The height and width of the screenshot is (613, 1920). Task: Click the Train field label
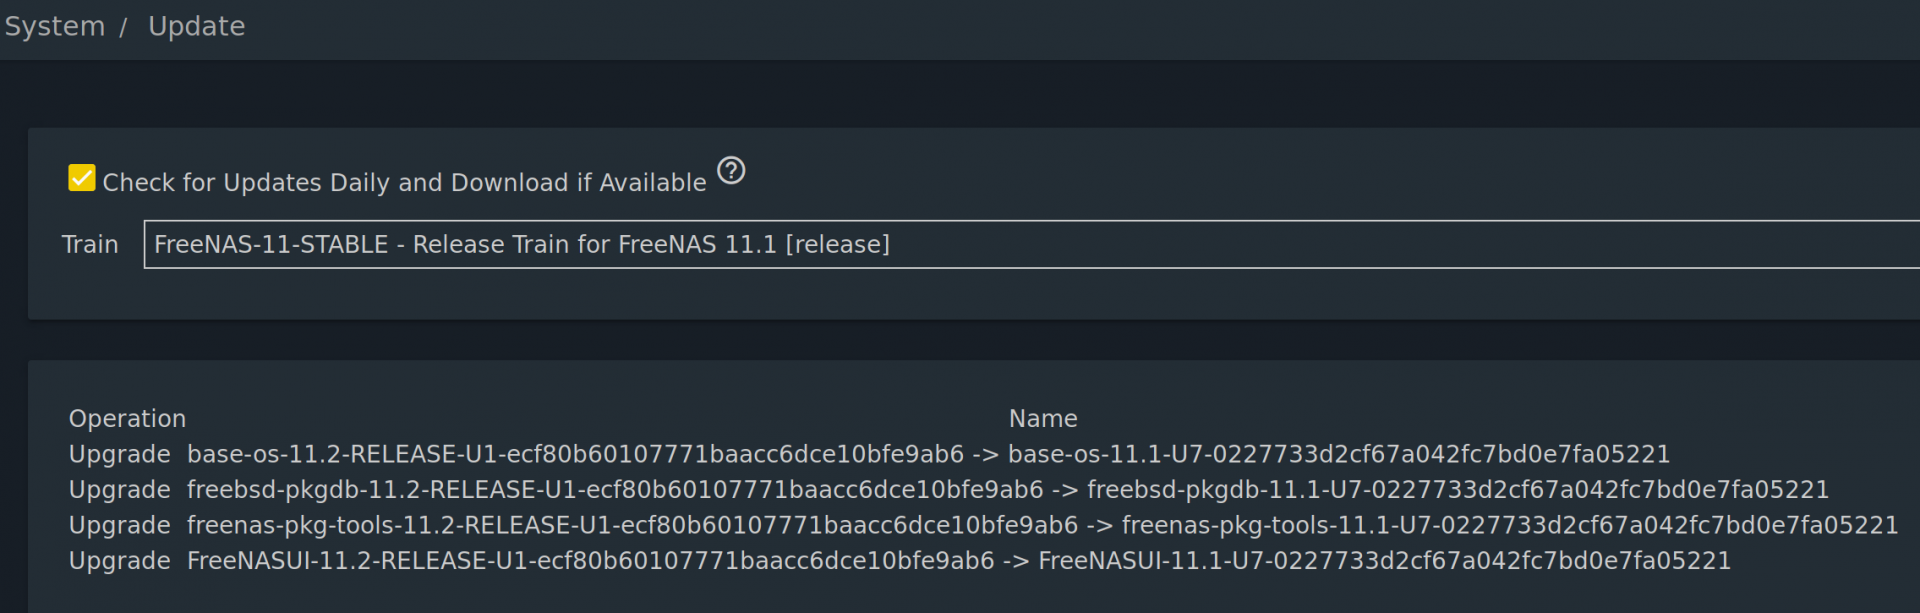90,245
